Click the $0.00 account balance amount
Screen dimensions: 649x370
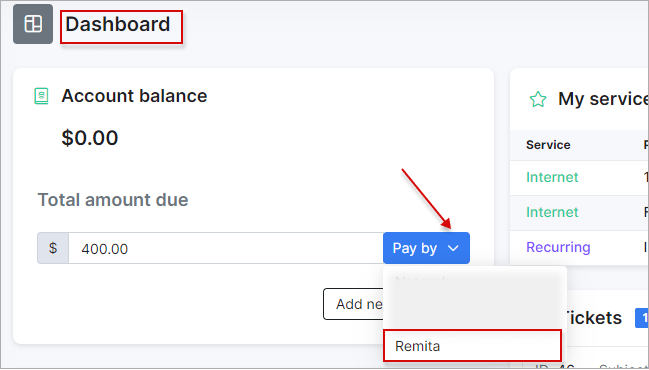pyautogui.click(x=90, y=138)
